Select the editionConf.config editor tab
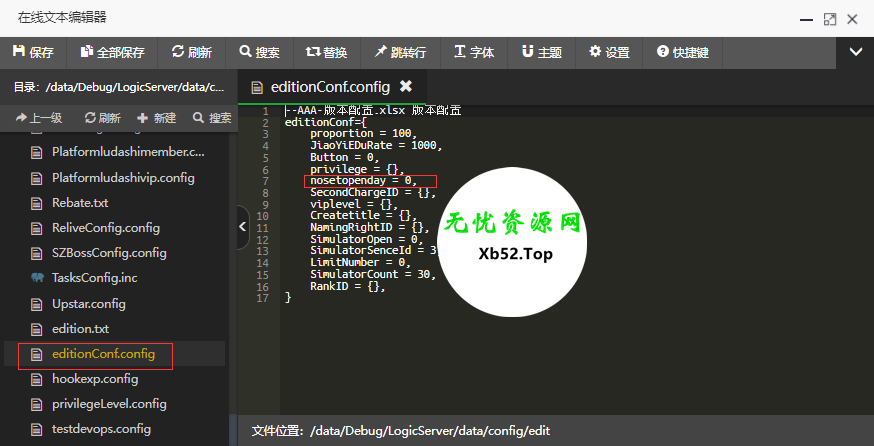Screen dimensions: 874x446 (x=330, y=87)
